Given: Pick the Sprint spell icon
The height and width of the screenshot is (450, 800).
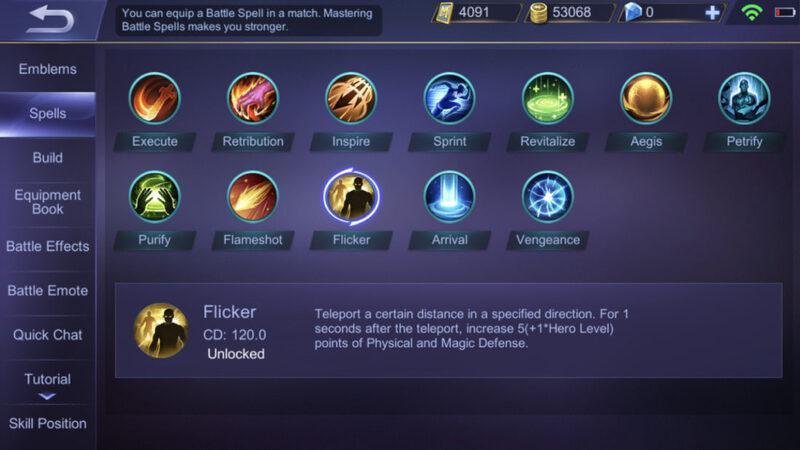Looking at the screenshot, I should coord(449,98).
